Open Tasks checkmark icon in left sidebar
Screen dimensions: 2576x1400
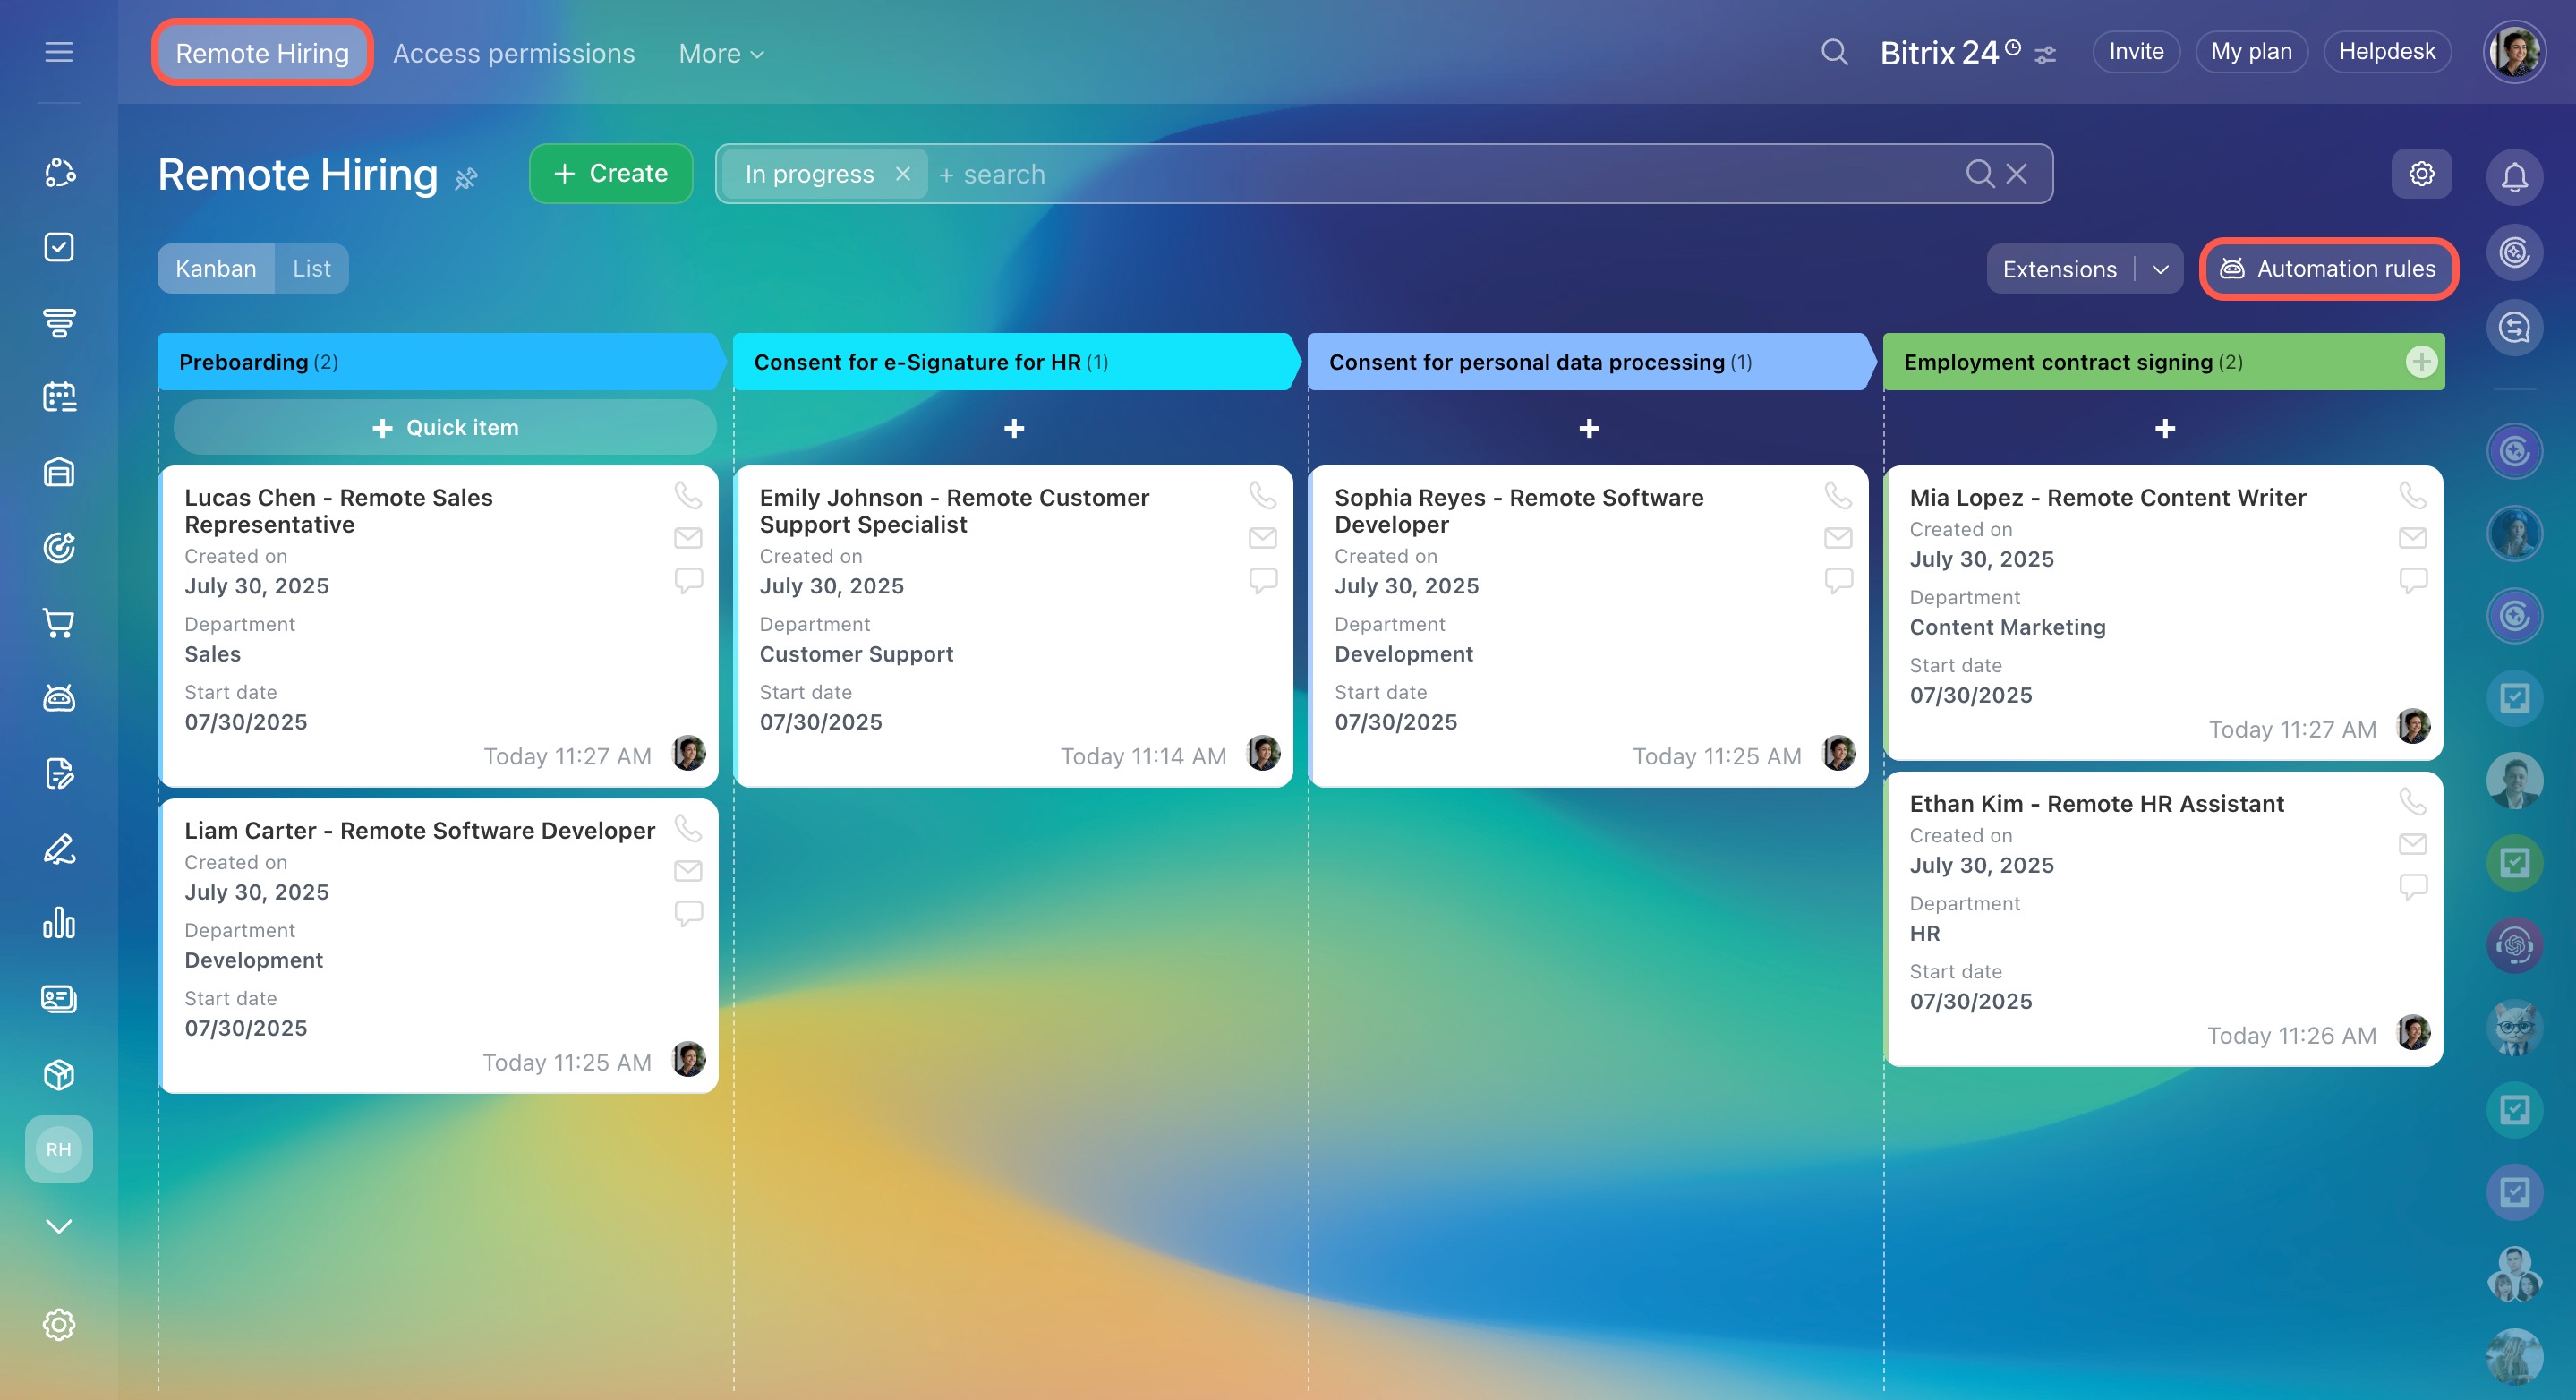click(x=59, y=247)
